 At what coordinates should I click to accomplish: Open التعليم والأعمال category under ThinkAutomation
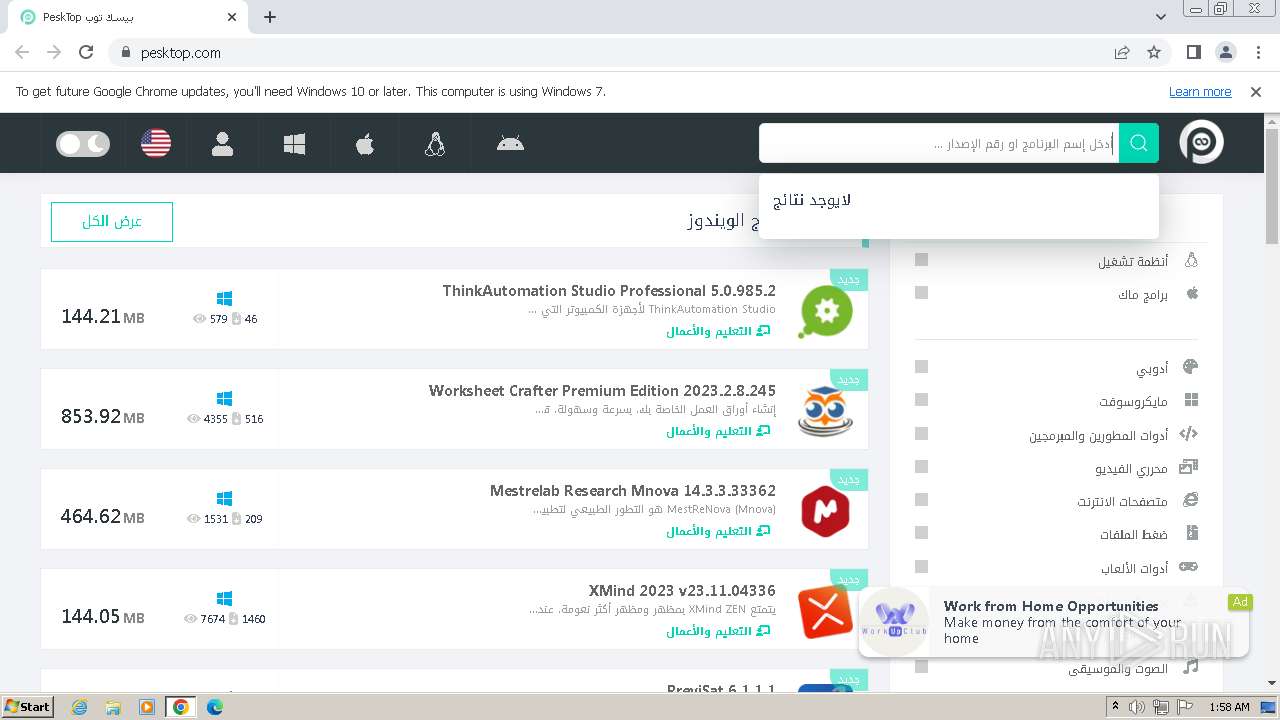[719, 331]
